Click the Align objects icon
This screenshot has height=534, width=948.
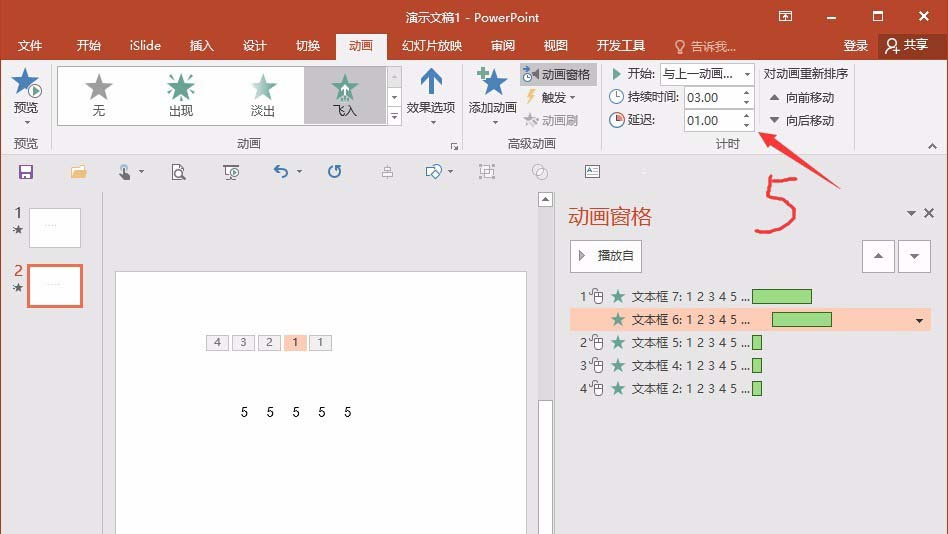point(388,172)
